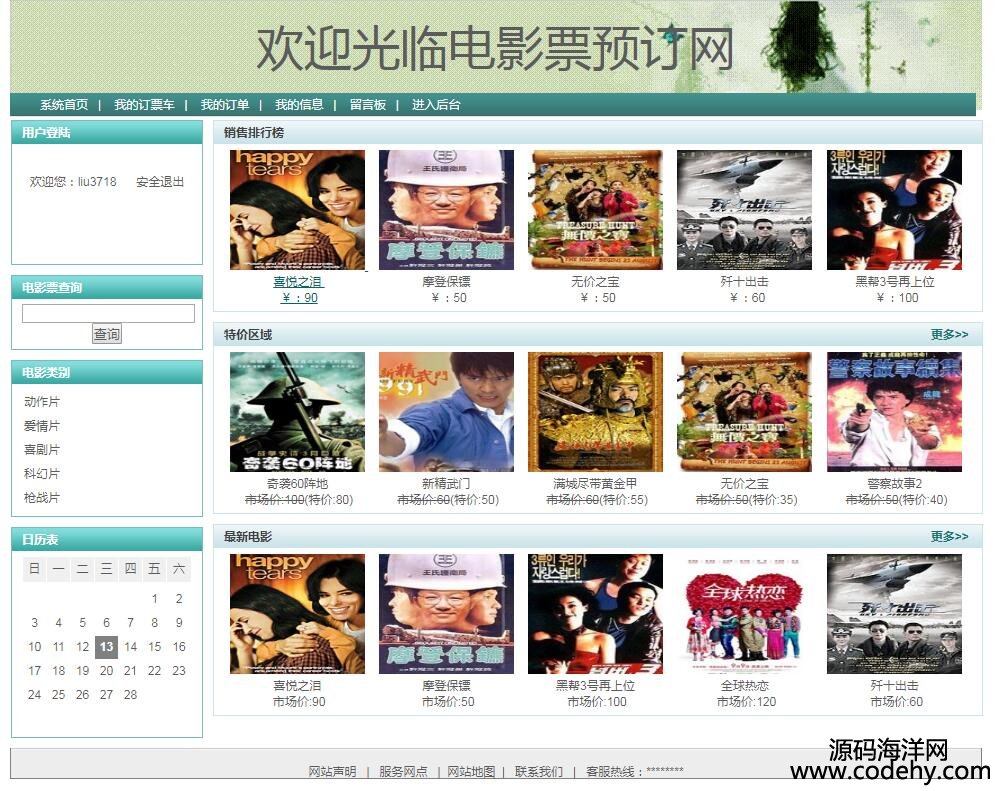Click the 黑帮3号再上位 title in 销售排行榜
The width and height of the screenshot is (995, 791).
pos(895,282)
